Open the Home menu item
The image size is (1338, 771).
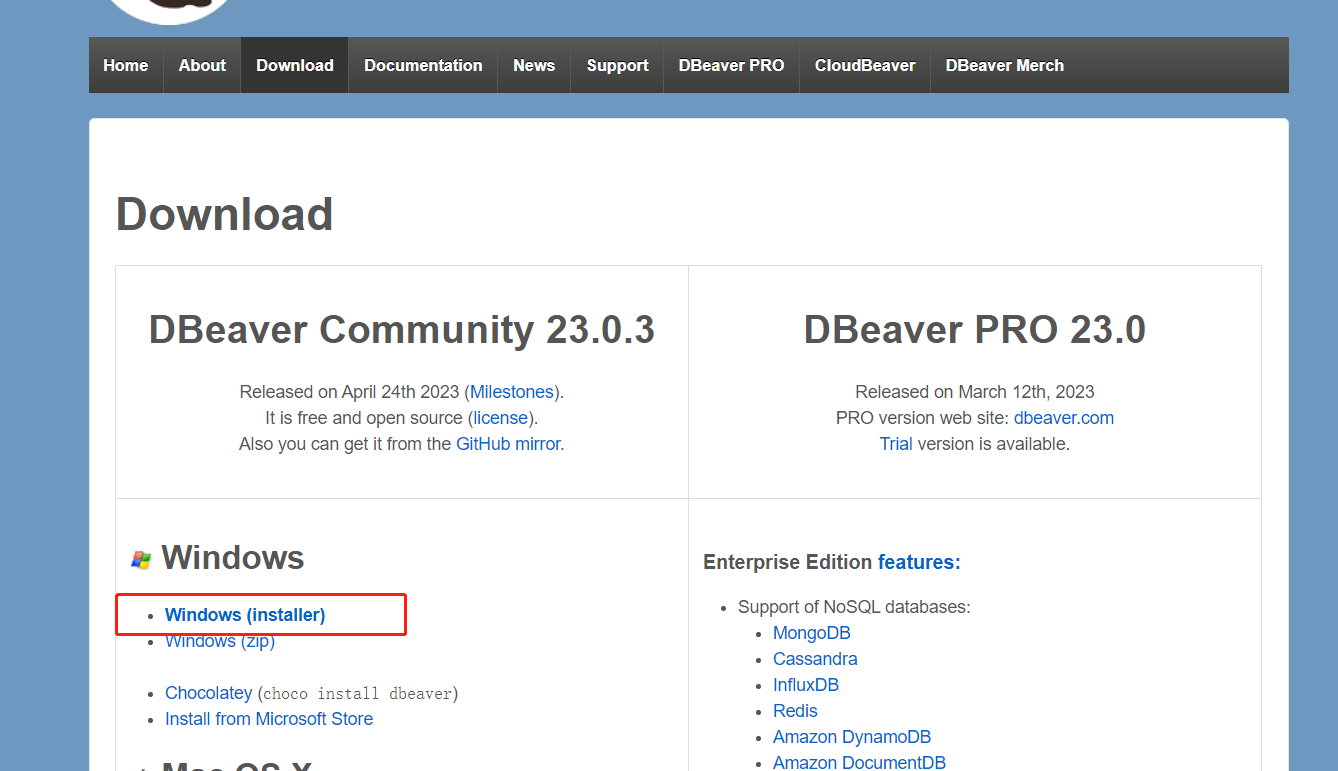click(126, 65)
